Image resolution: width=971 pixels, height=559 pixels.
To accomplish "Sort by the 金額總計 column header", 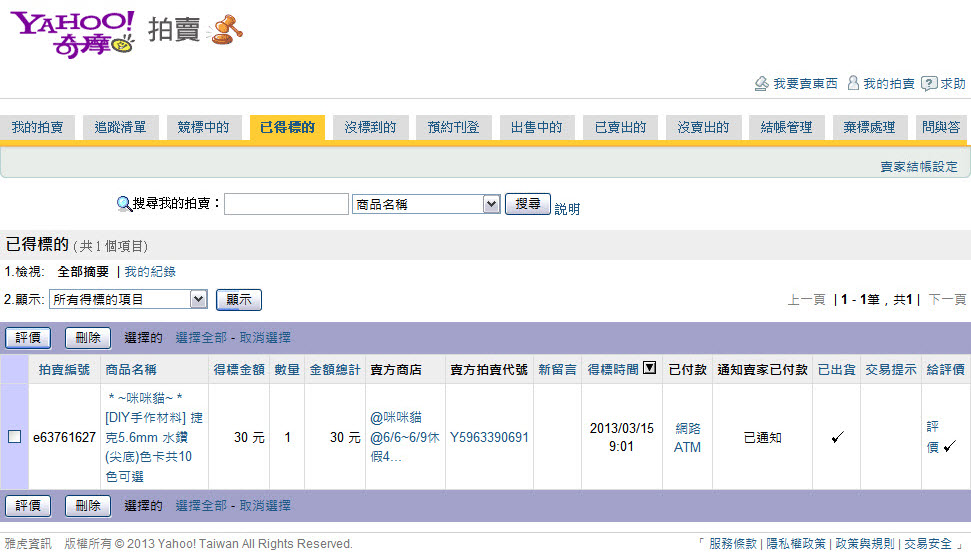I will pyautogui.click(x=335, y=370).
